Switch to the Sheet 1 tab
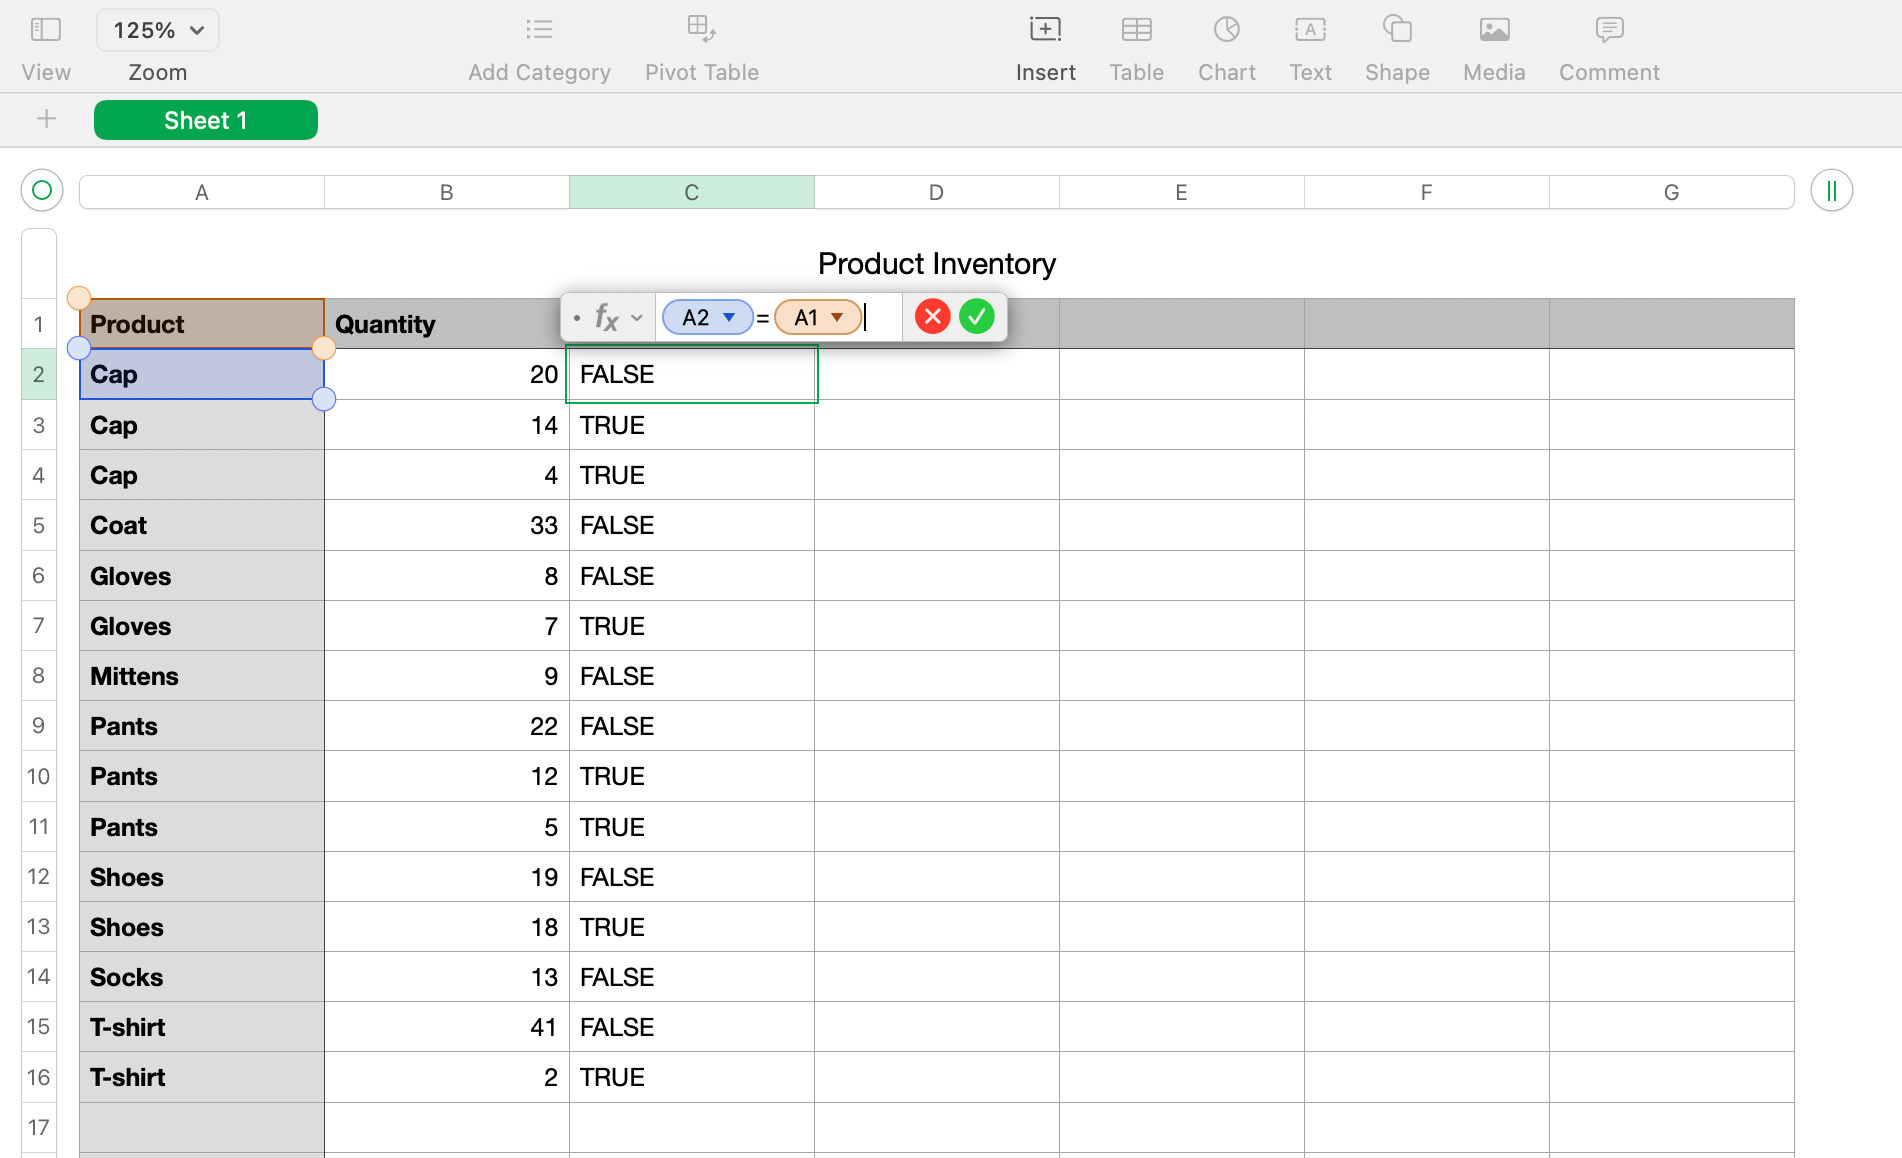 pos(205,119)
